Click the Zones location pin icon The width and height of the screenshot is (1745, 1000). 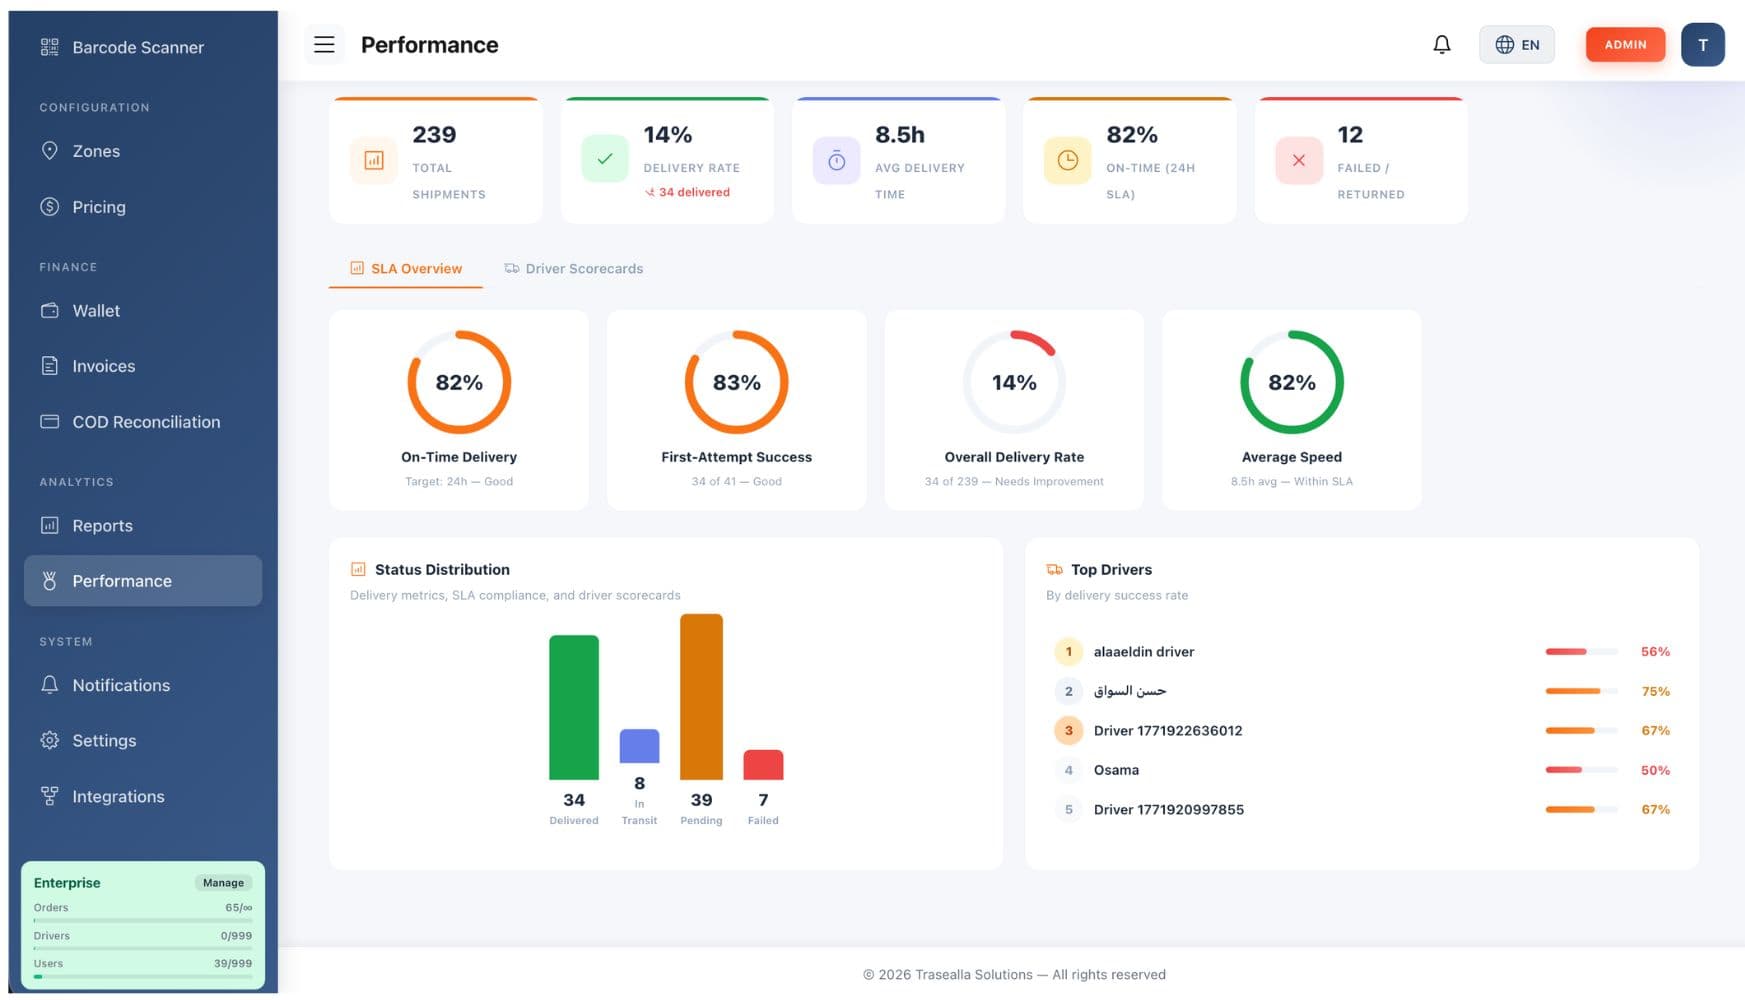point(49,151)
